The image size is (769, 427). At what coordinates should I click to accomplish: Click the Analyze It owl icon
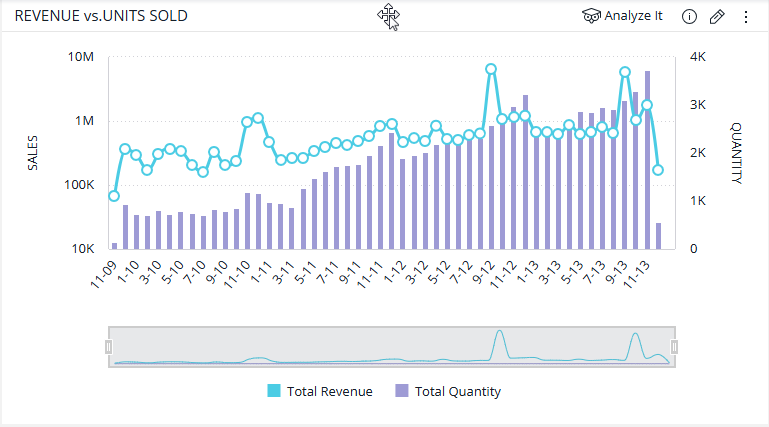point(591,16)
